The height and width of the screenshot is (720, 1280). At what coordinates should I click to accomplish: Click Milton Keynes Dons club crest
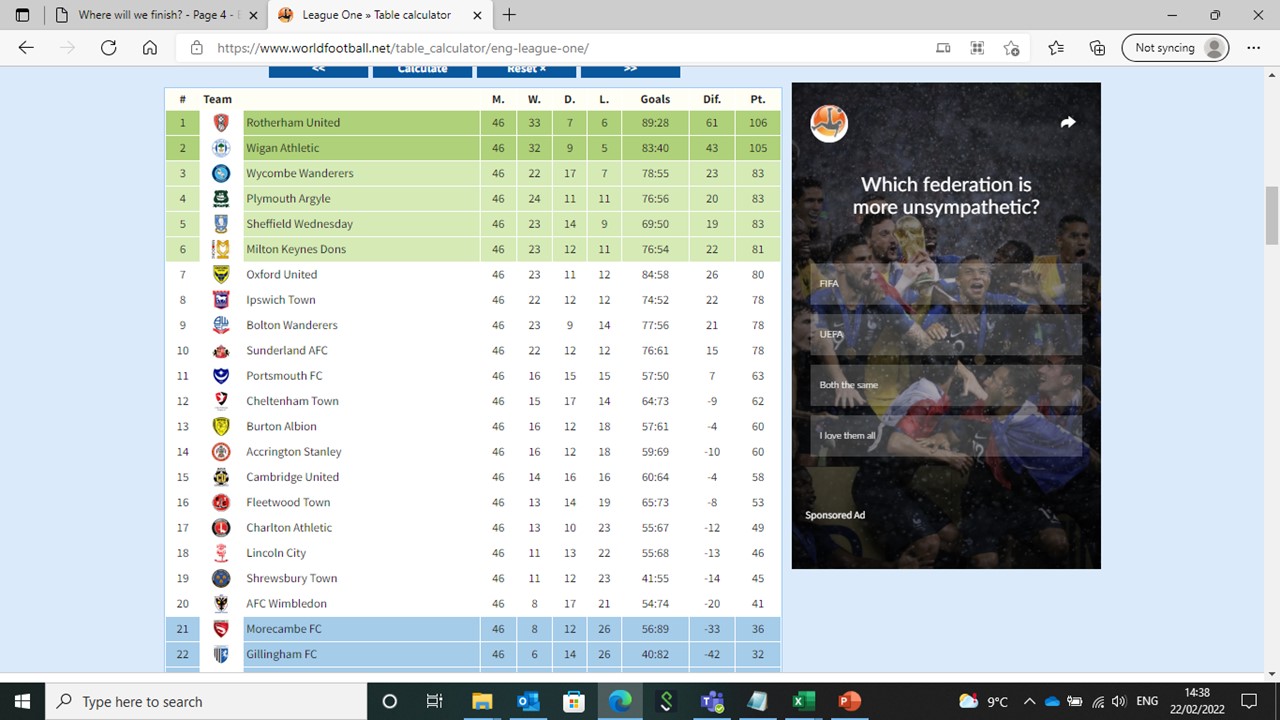coord(221,249)
